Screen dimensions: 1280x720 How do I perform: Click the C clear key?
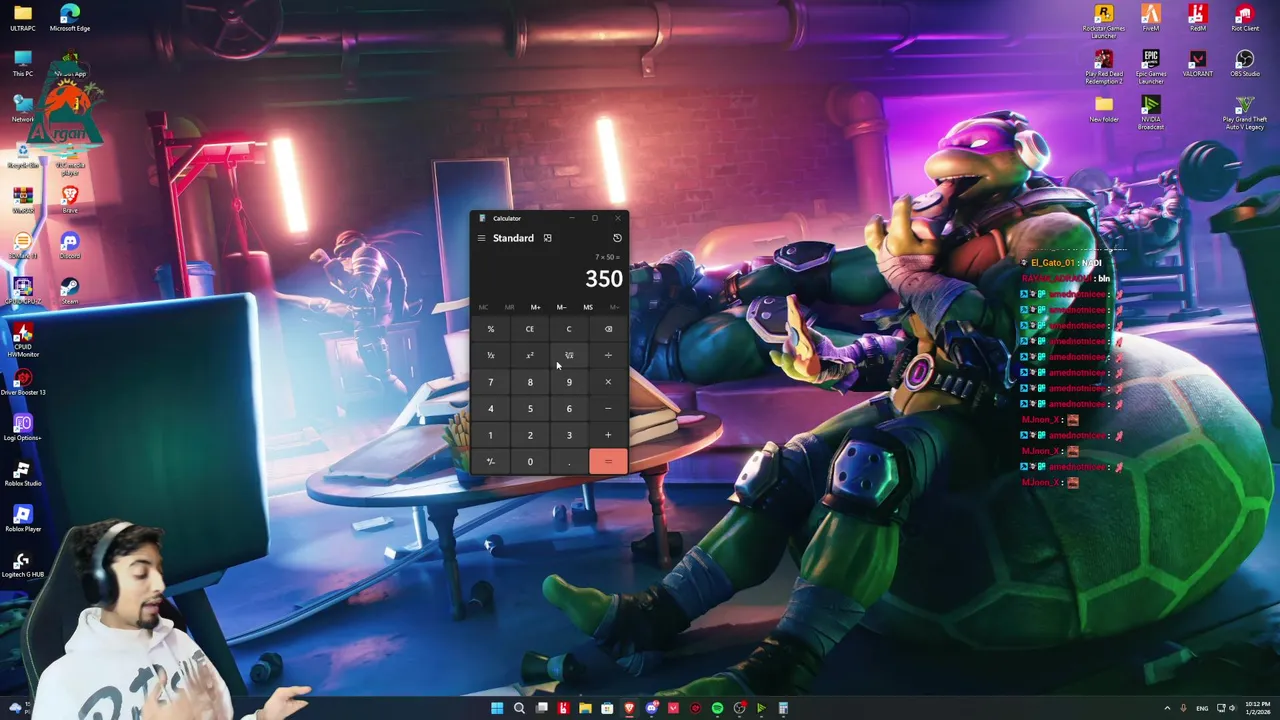[569, 329]
